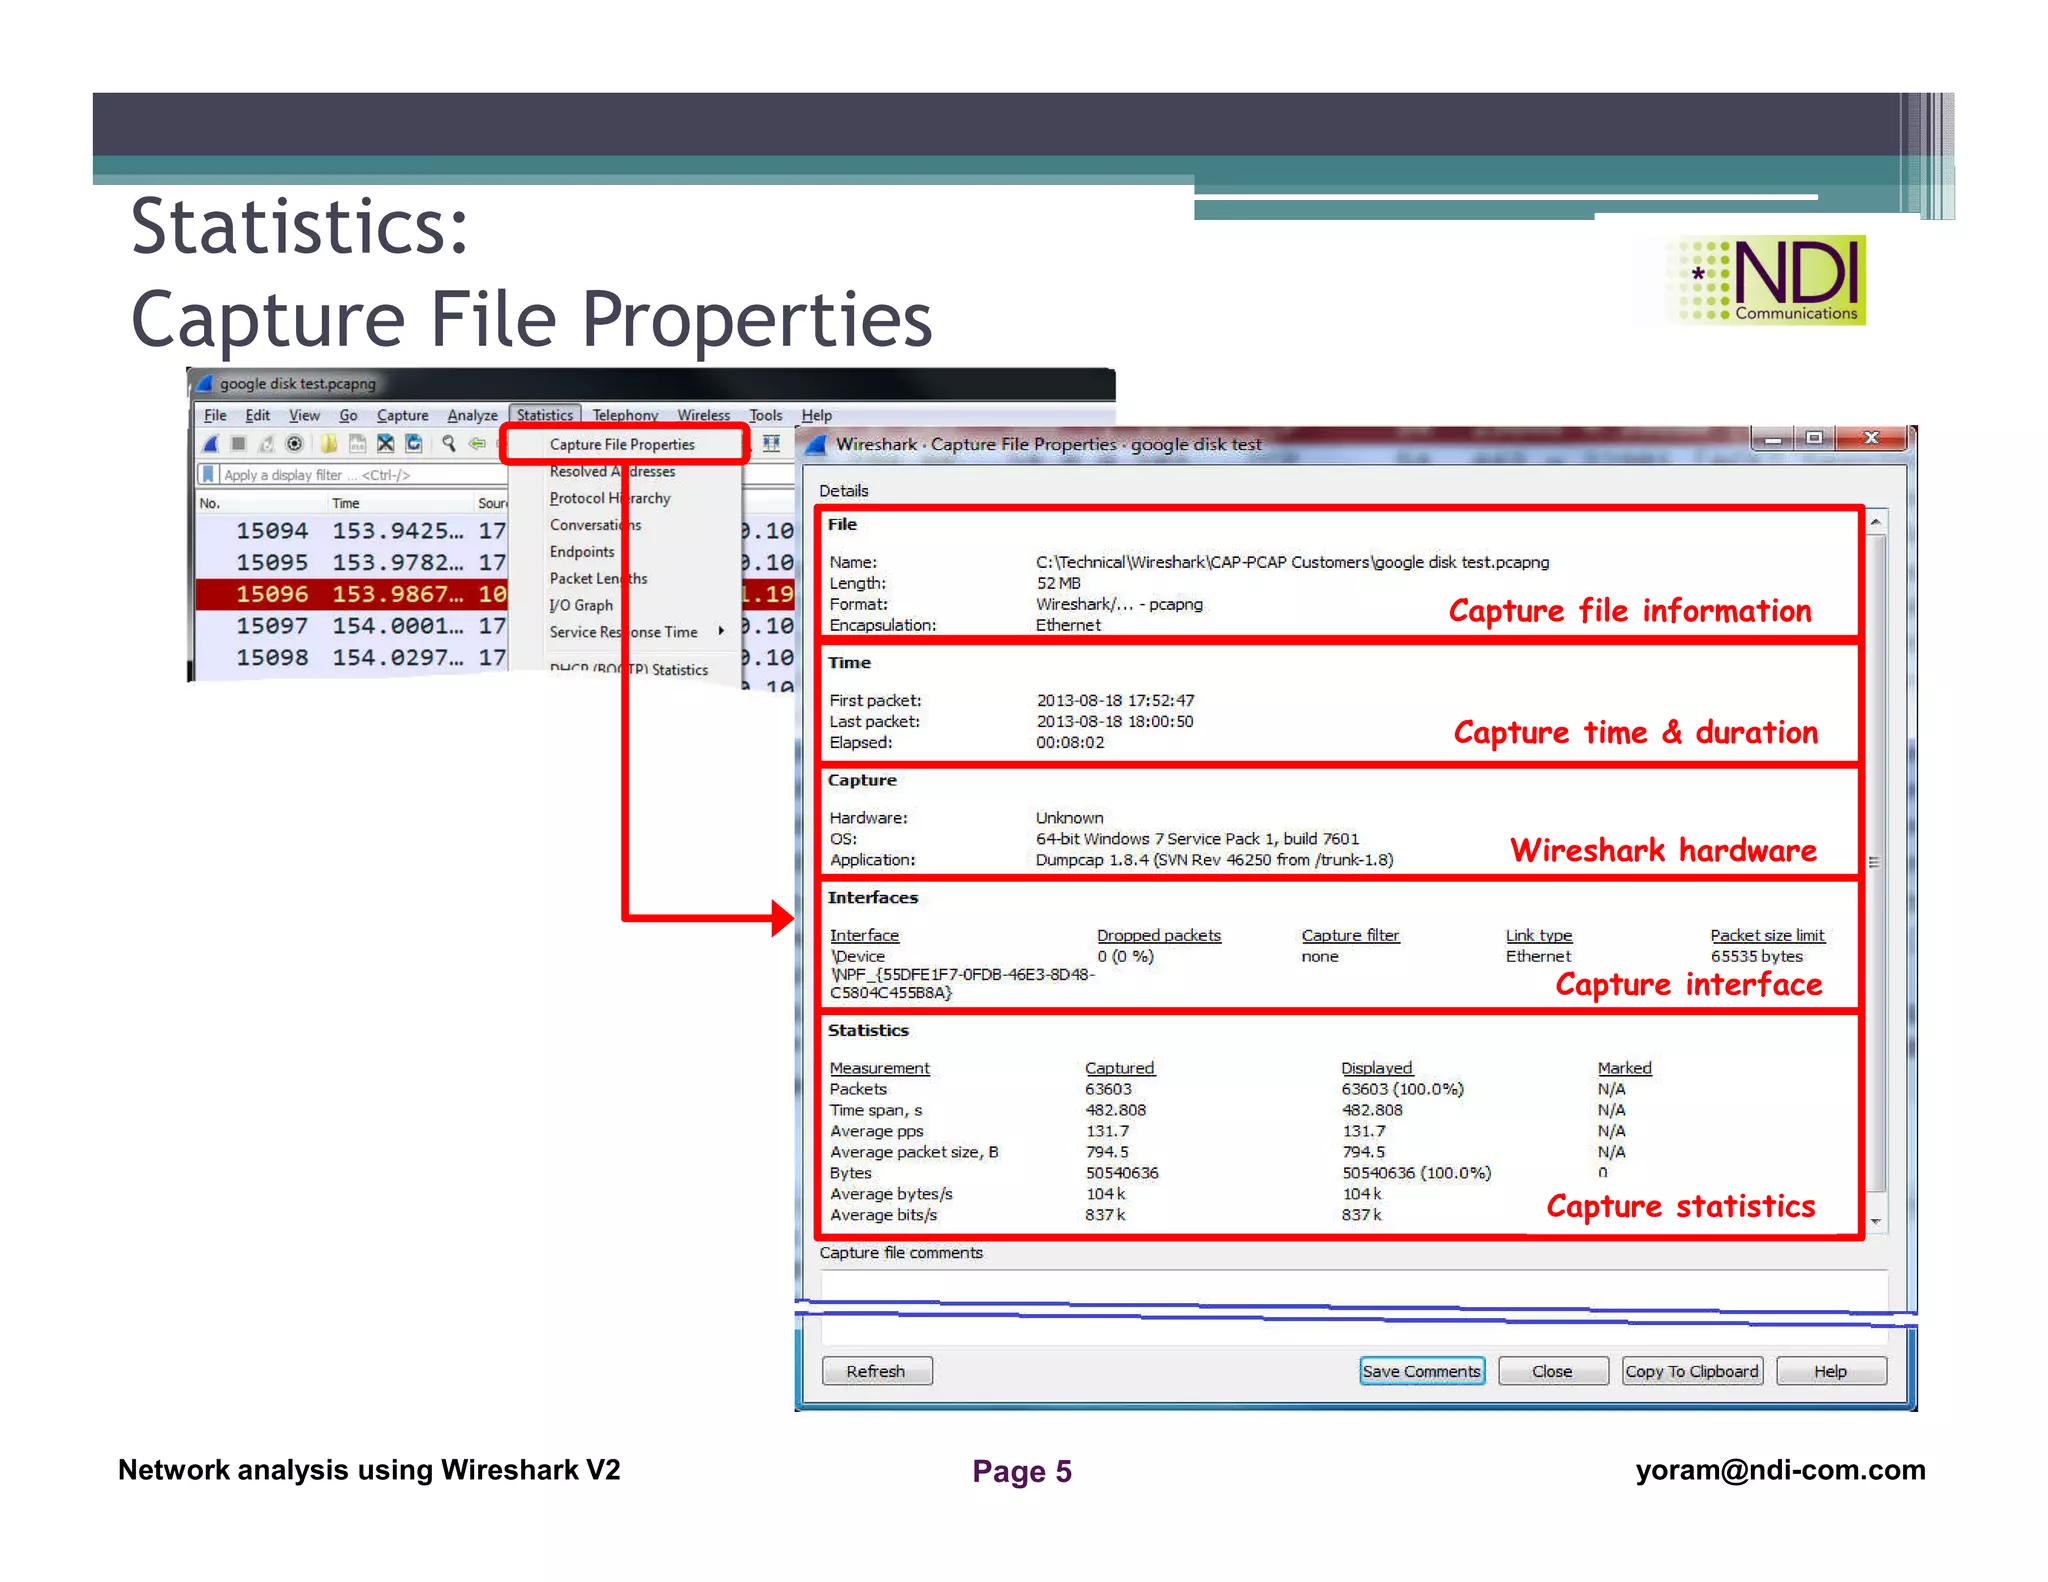The height and width of the screenshot is (1582, 2048).
Task: Click the close capture file X icon
Action: tap(385, 444)
